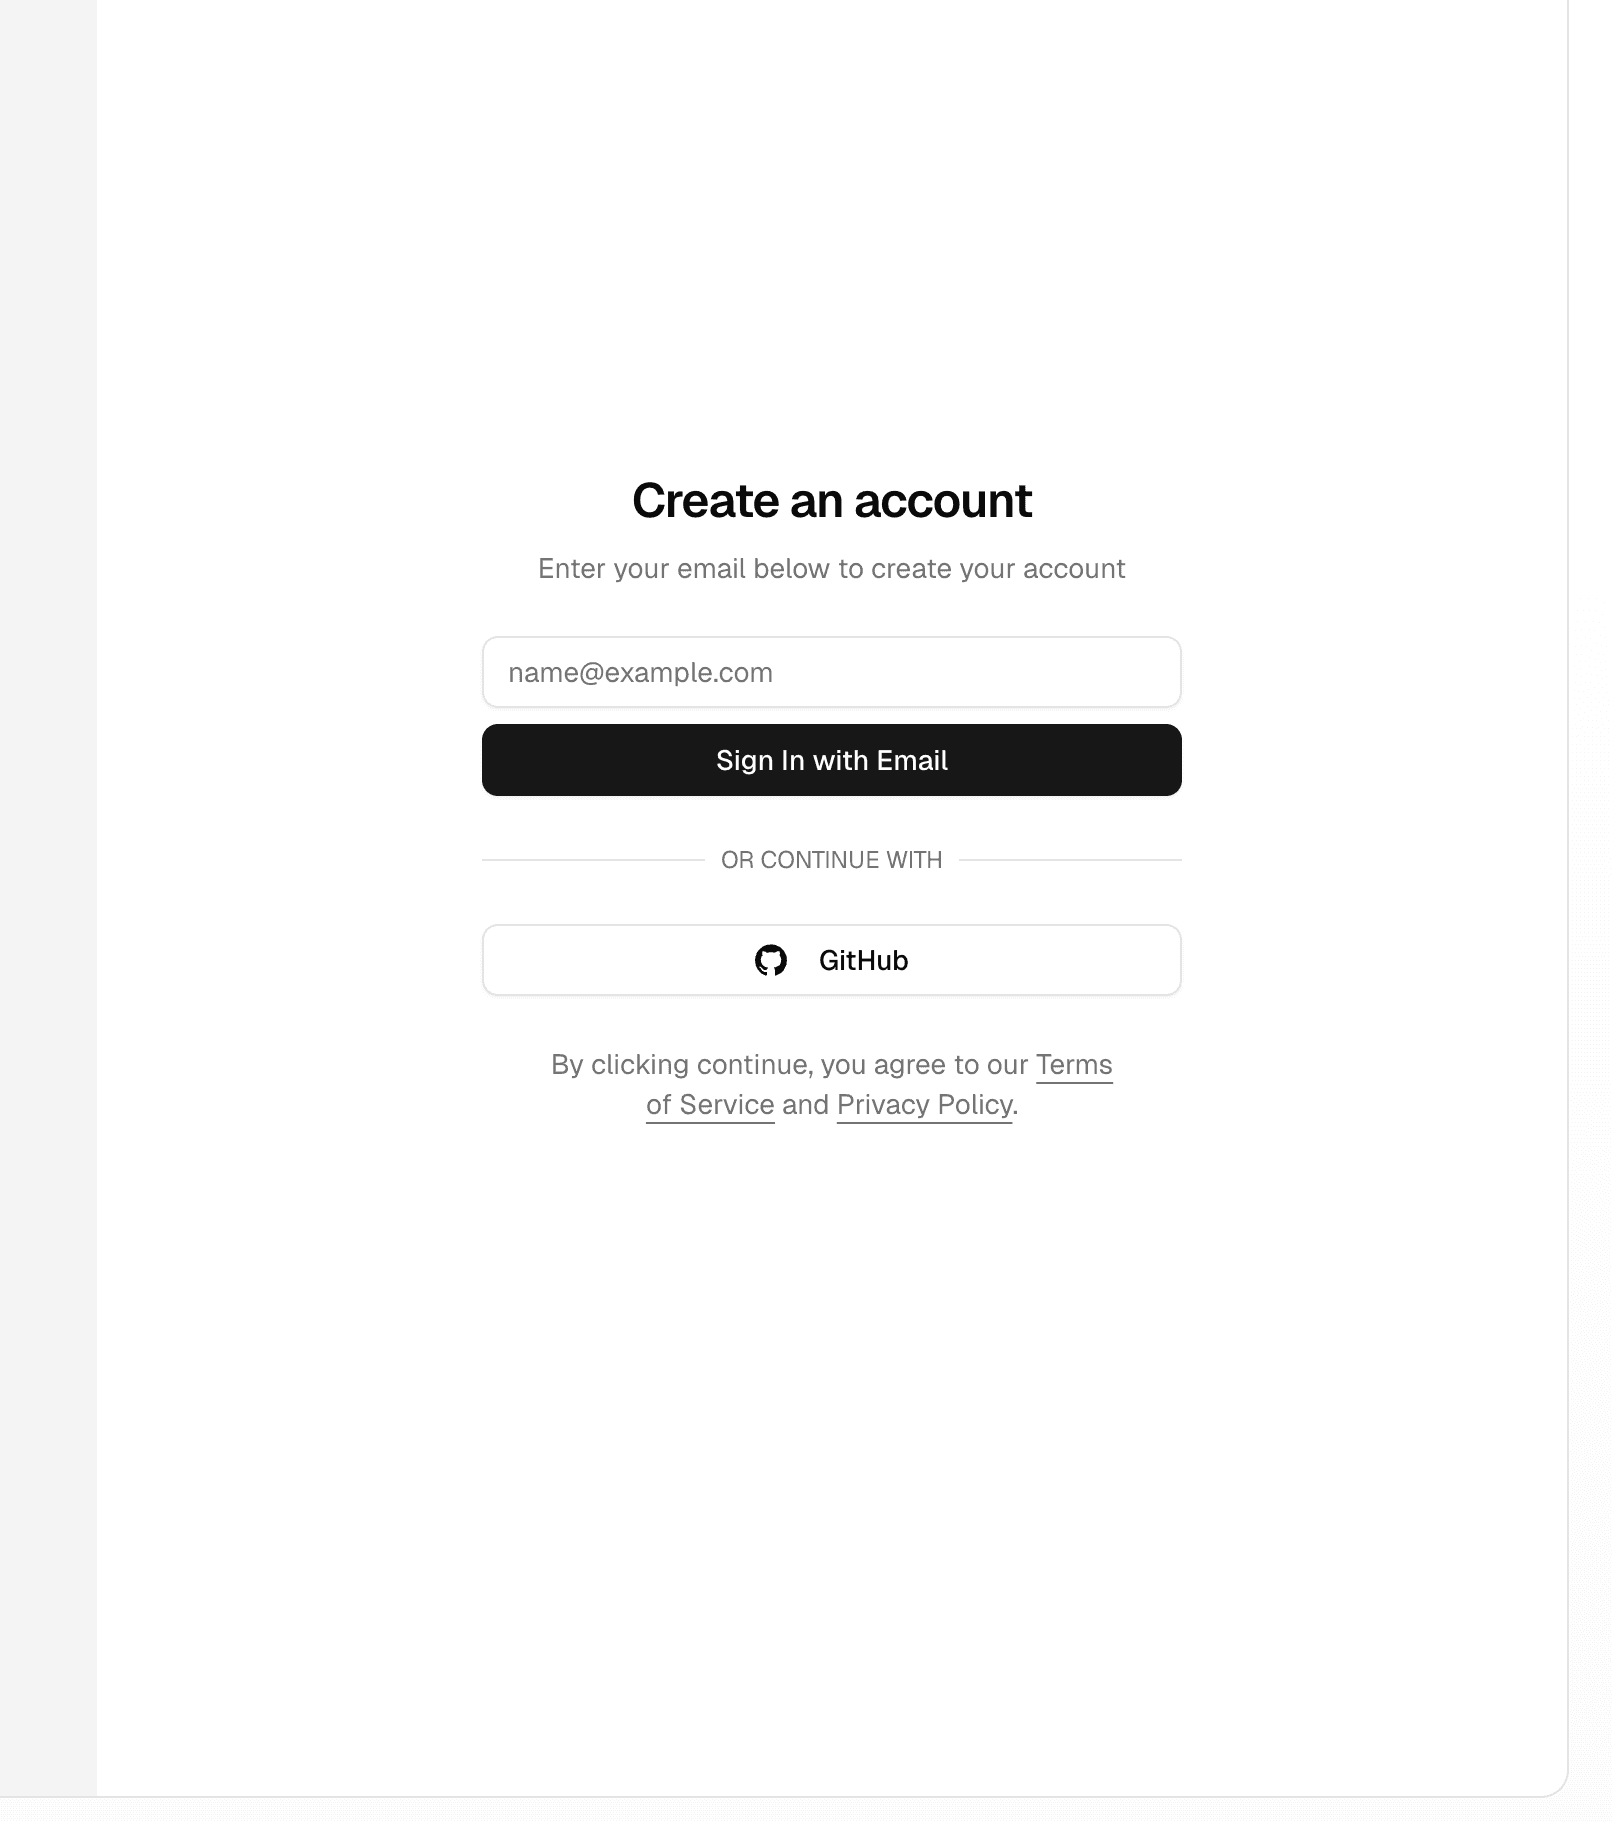This screenshot has width=1612, height=1822.
Task: Click the word "Email" on the dark button
Action: coord(912,761)
